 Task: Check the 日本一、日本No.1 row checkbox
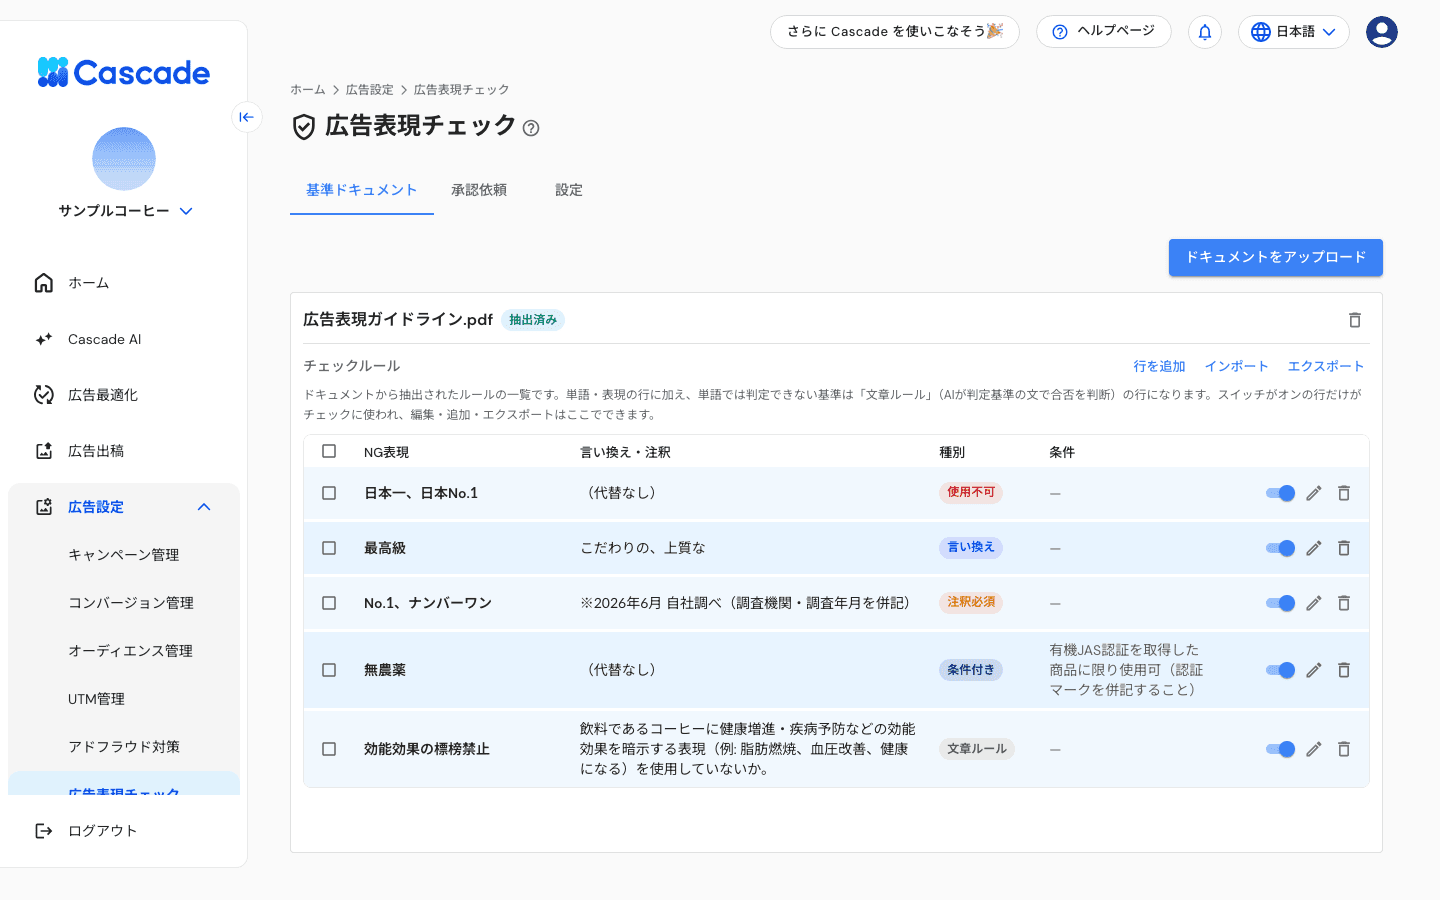329,493
